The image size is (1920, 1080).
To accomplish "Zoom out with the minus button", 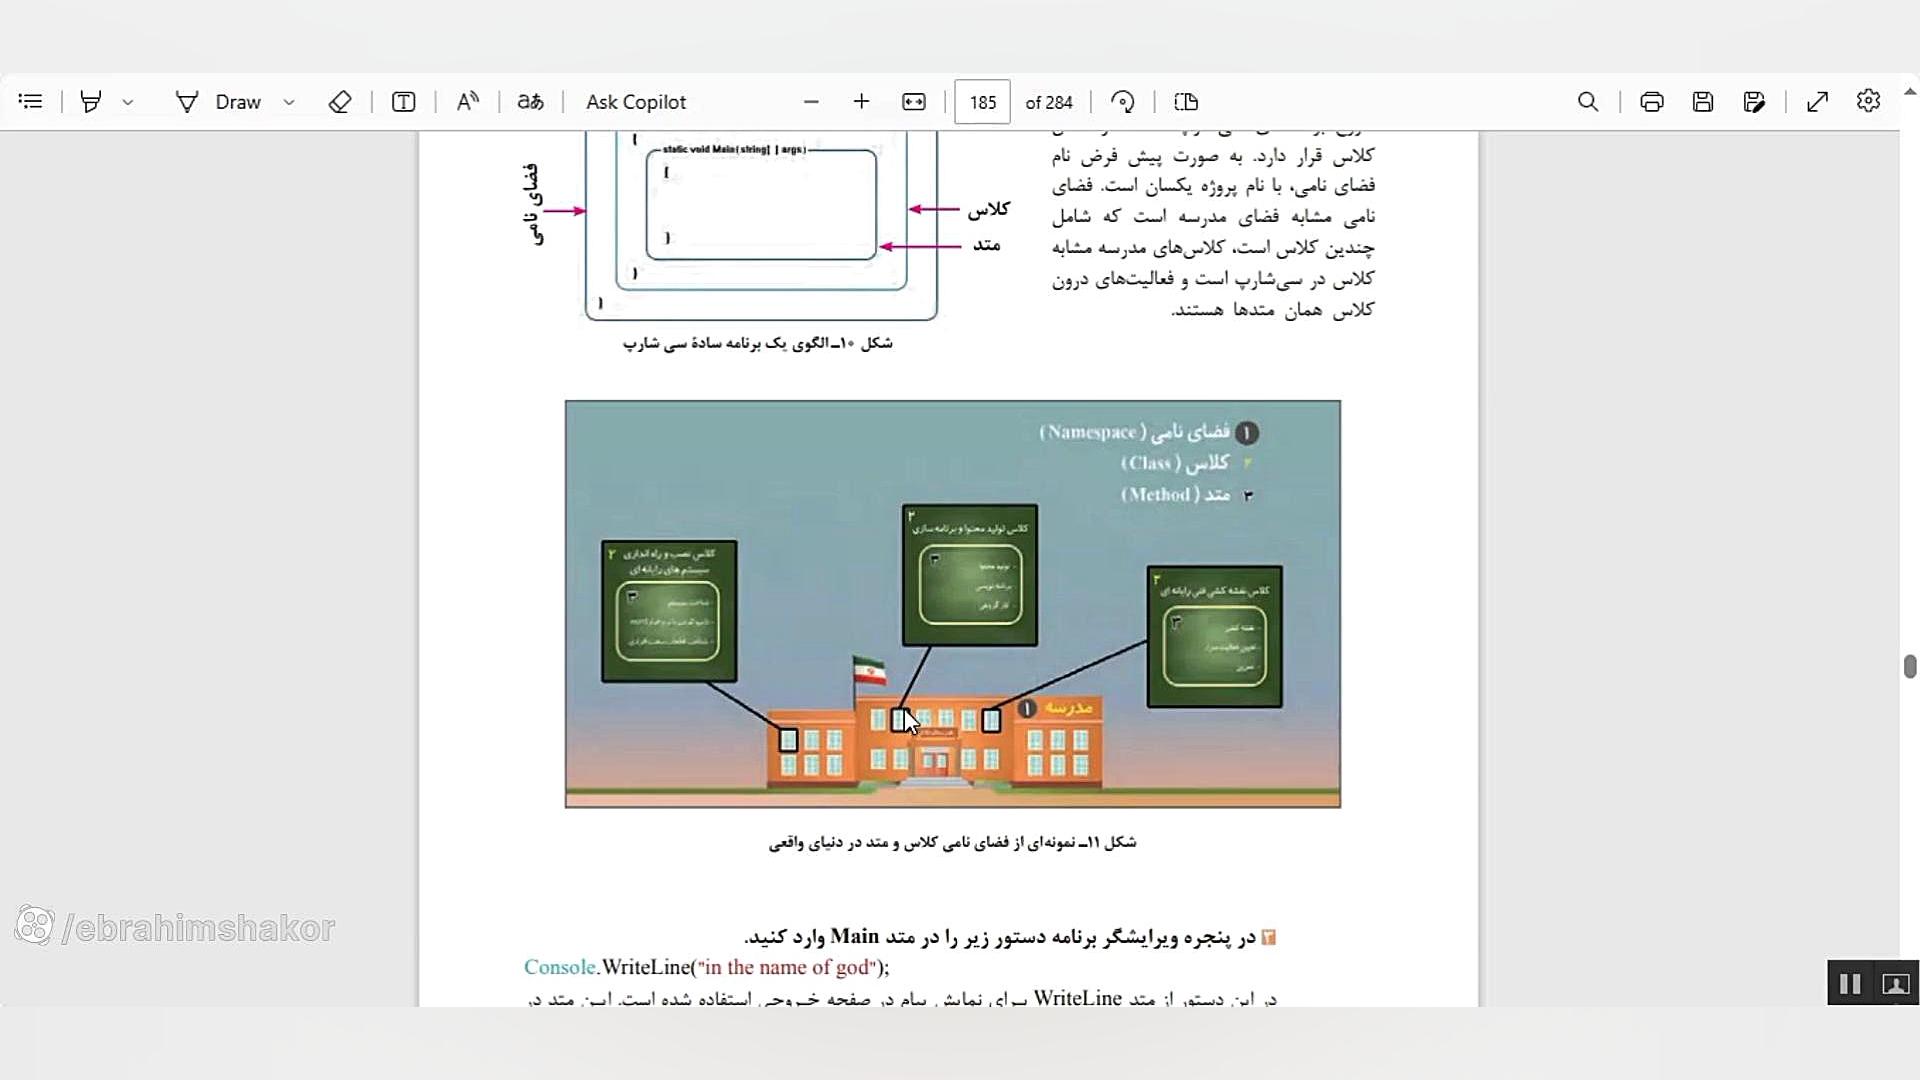I will (811, 102).
